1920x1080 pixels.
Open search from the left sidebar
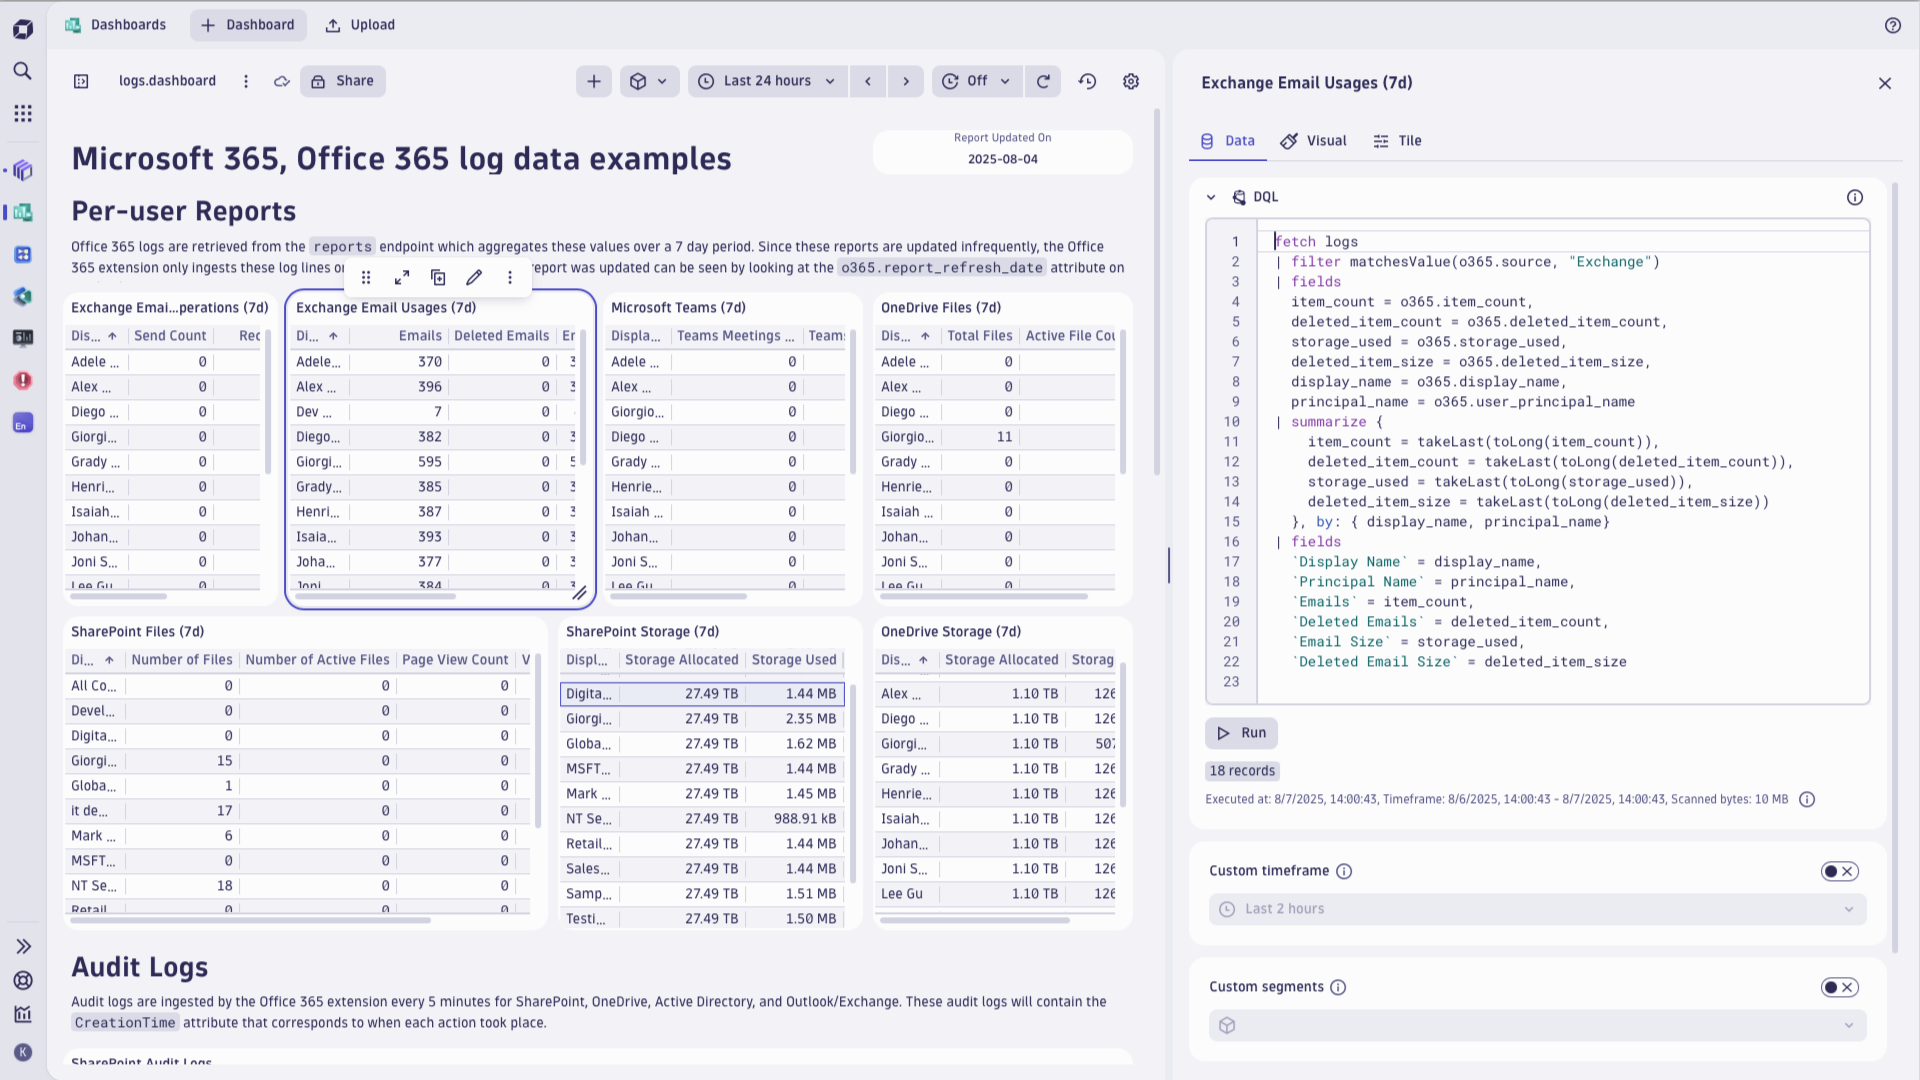[x=23, y=71]
